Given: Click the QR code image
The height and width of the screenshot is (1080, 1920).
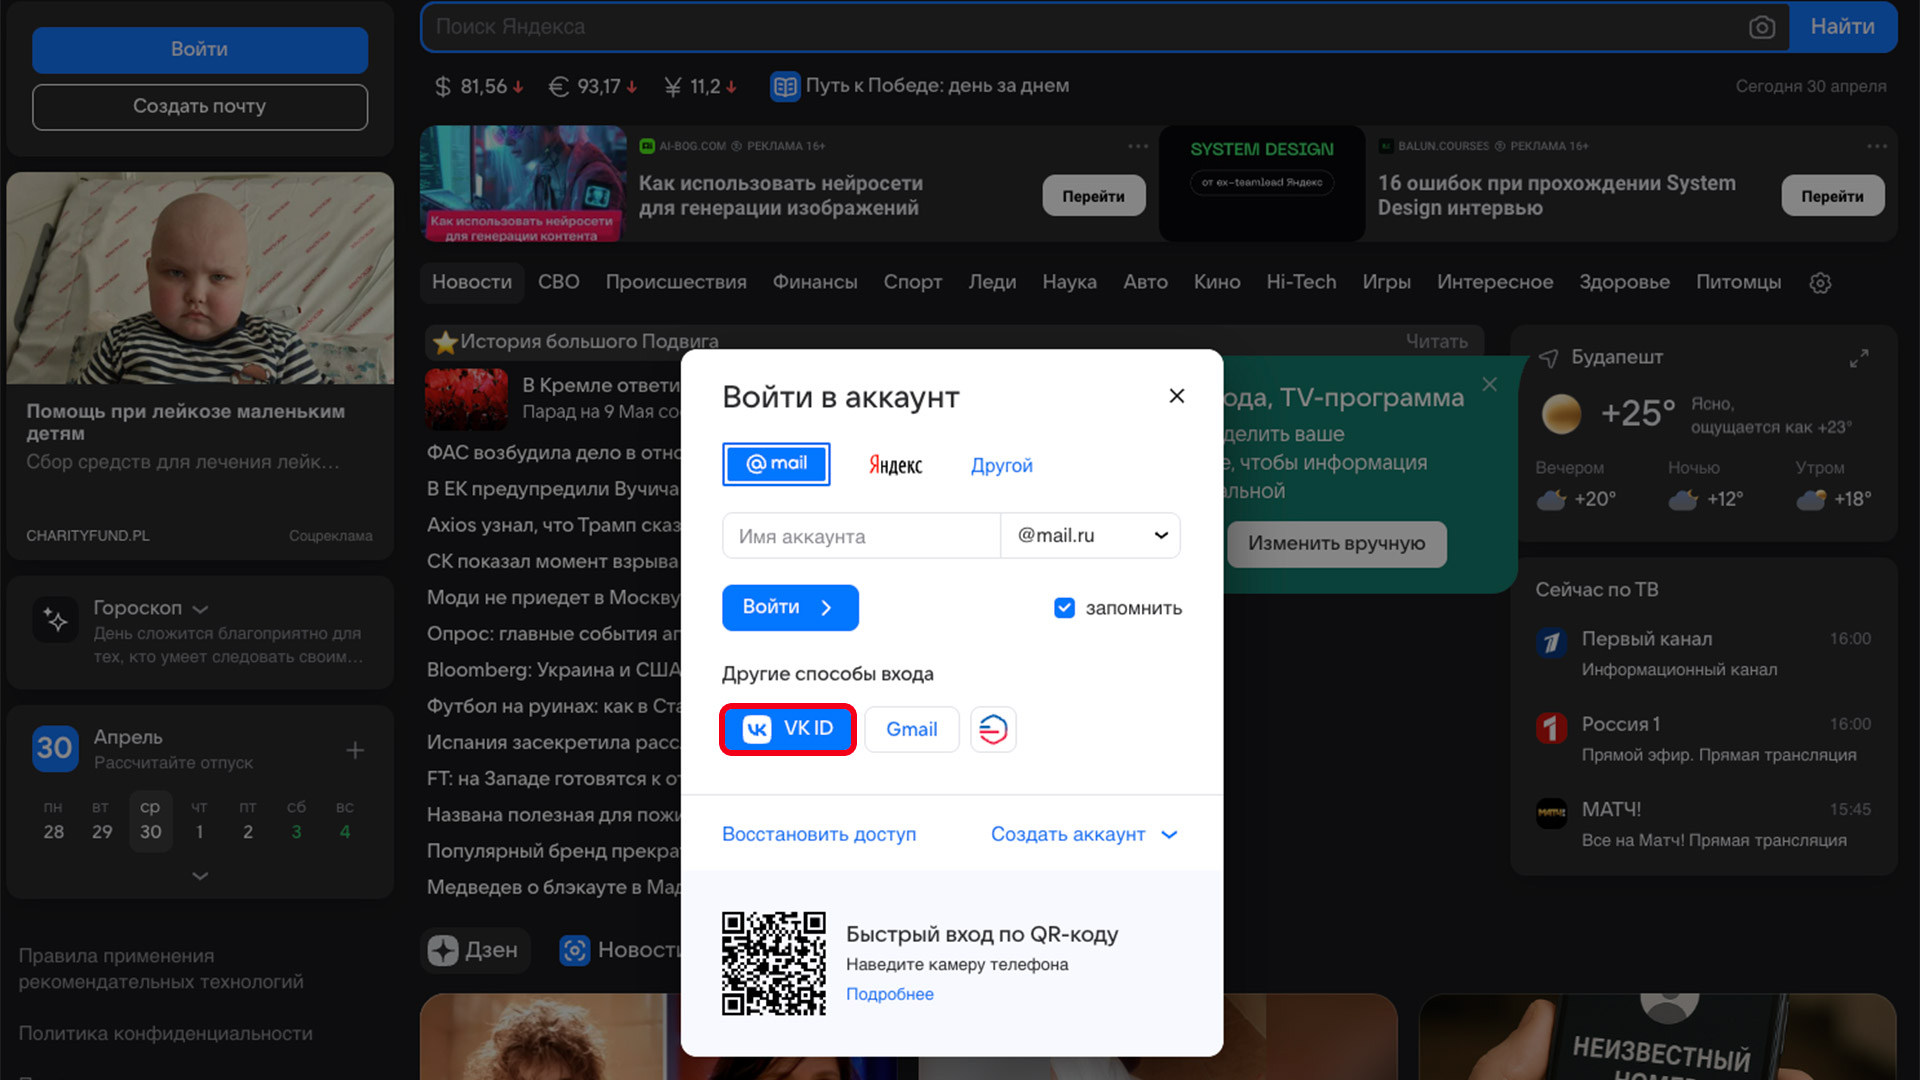Looking at the screenshot, I should 774,963.
